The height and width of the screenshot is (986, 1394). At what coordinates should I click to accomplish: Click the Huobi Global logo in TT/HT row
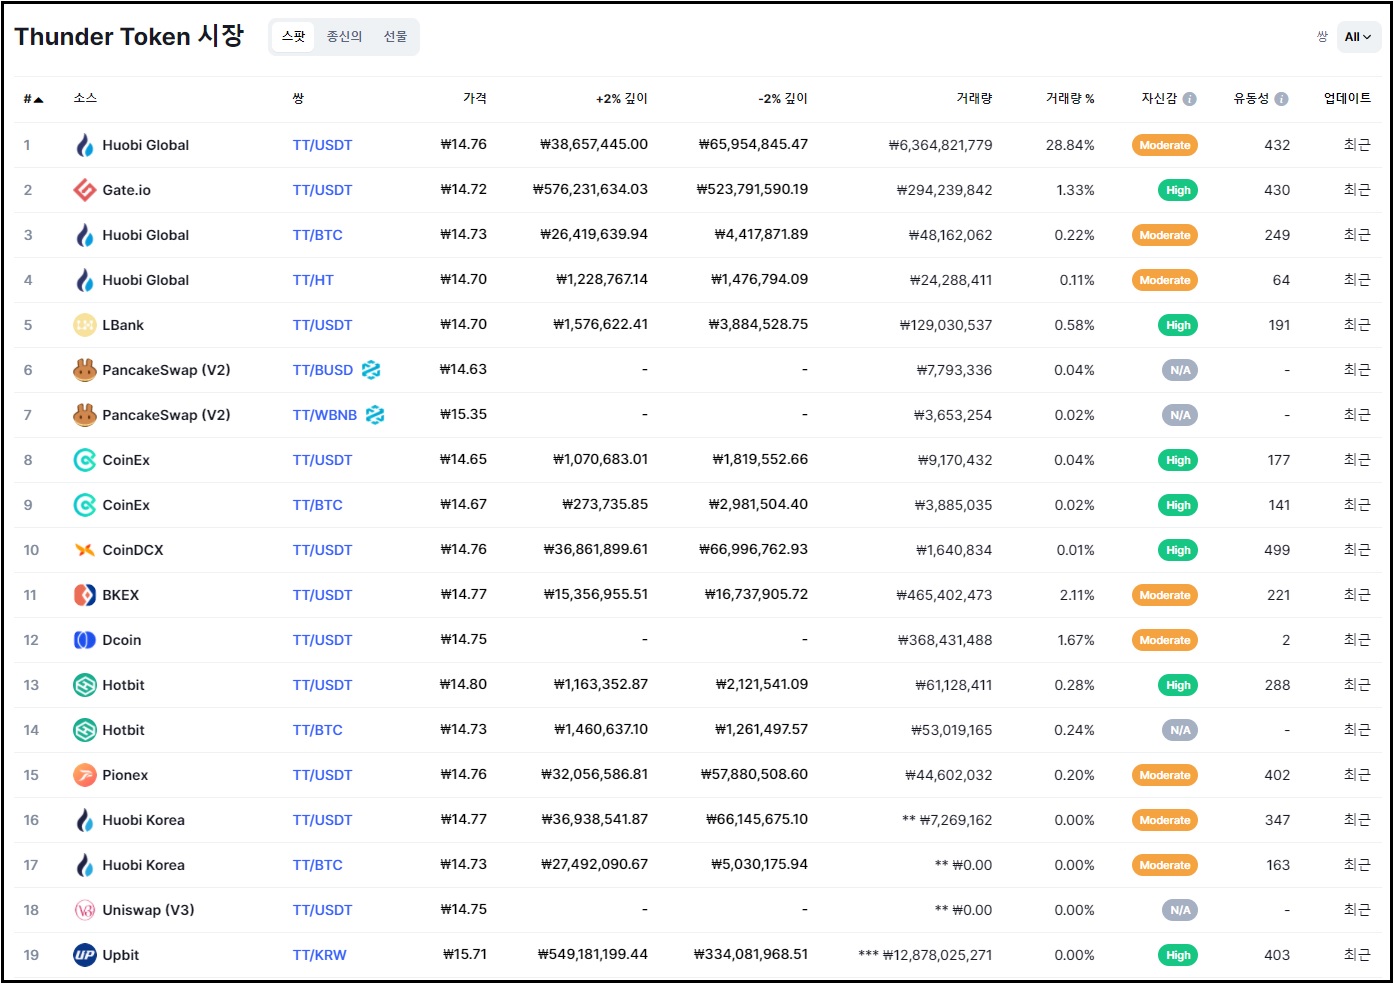[x=85, y=280]
